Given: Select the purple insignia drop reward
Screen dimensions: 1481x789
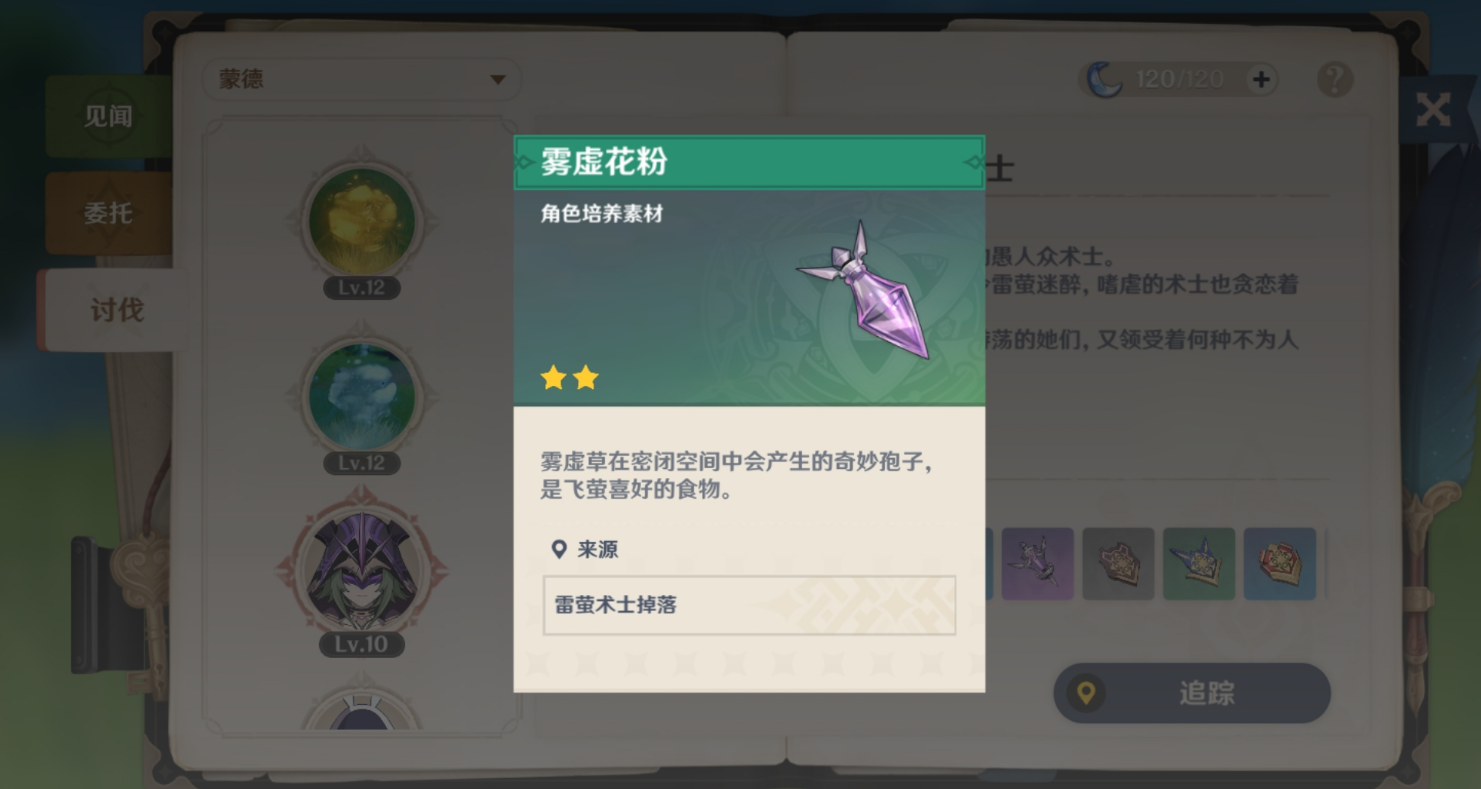Looking at the screenshot, I should (x=1038, y=564).
